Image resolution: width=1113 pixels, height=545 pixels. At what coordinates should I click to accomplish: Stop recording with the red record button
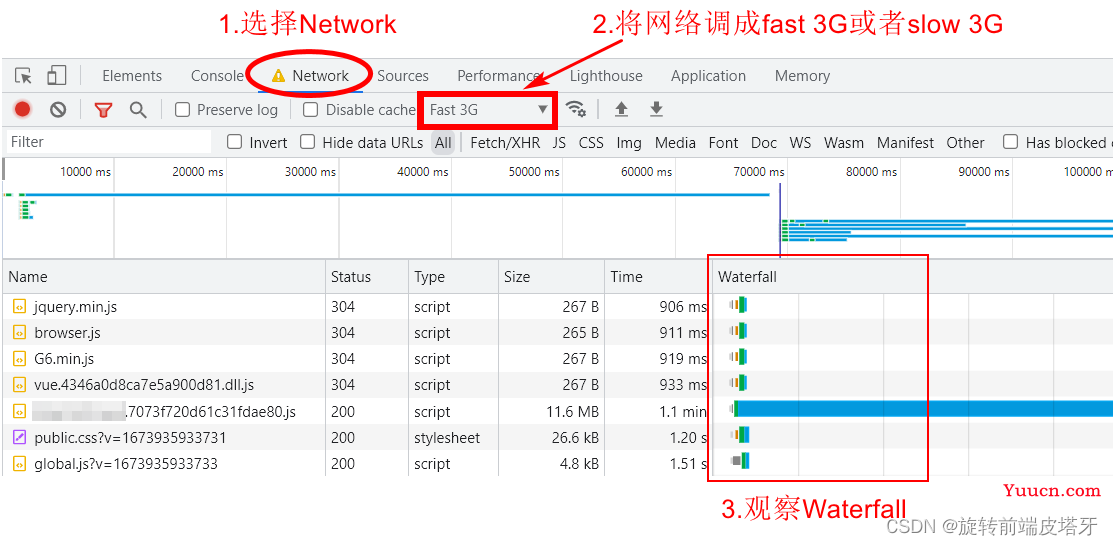(23, 109)
